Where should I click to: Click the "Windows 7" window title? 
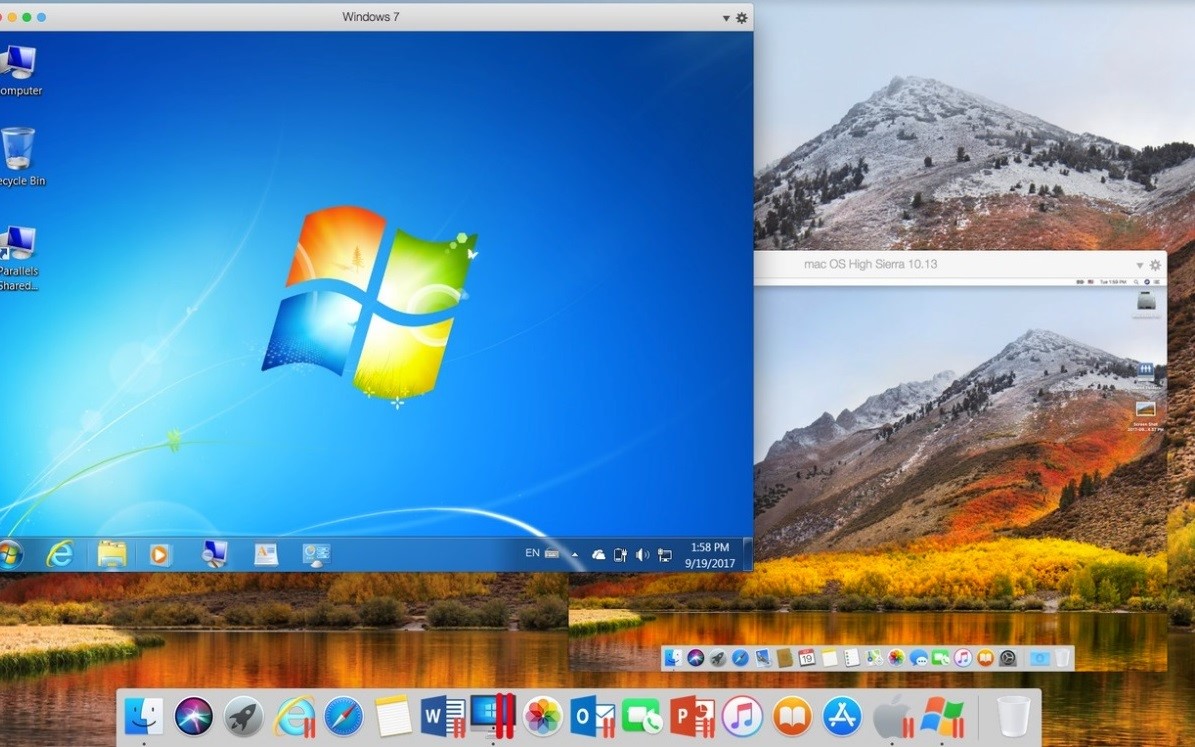370,17
